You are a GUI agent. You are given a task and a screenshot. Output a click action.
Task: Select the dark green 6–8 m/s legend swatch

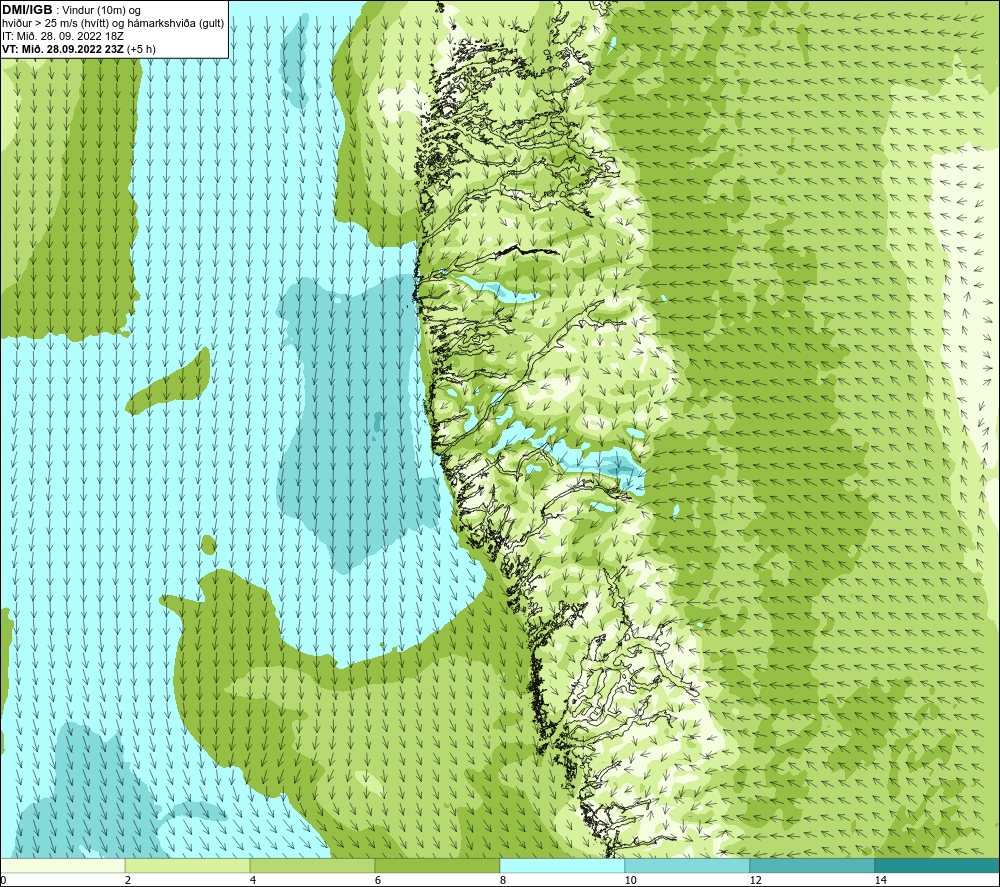(x=438, y=865)
